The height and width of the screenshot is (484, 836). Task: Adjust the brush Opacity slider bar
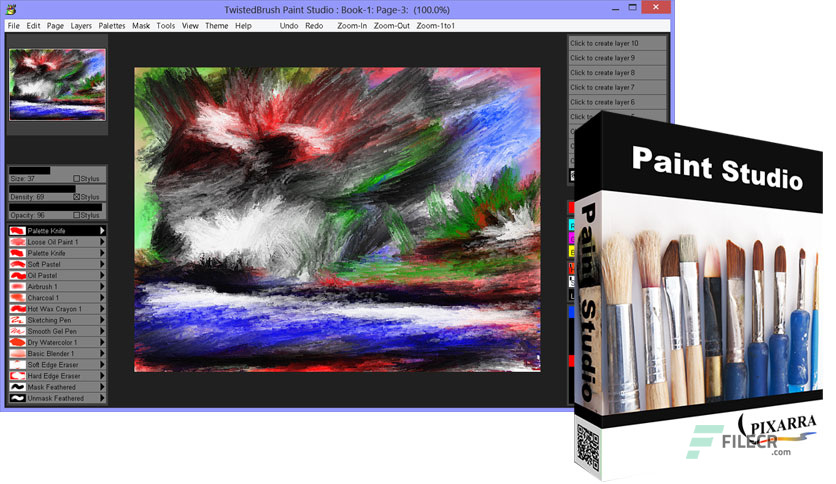(57, 207)
